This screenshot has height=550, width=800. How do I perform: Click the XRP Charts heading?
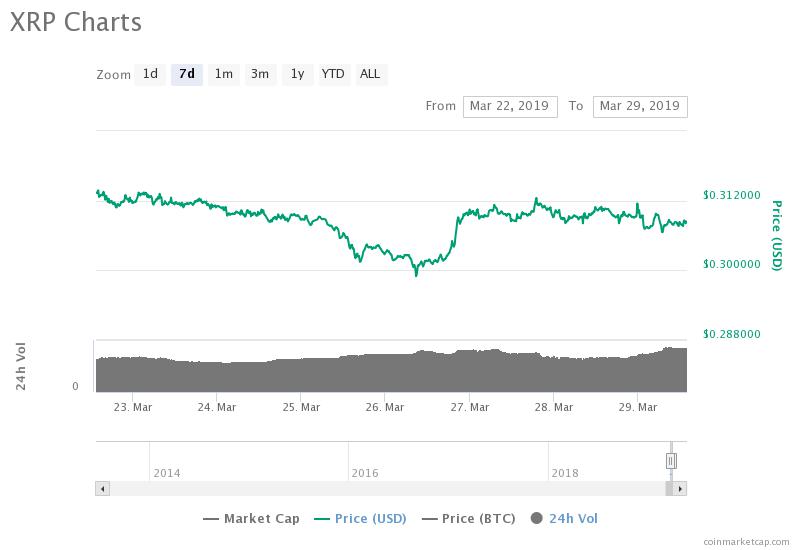coord(76,22)
